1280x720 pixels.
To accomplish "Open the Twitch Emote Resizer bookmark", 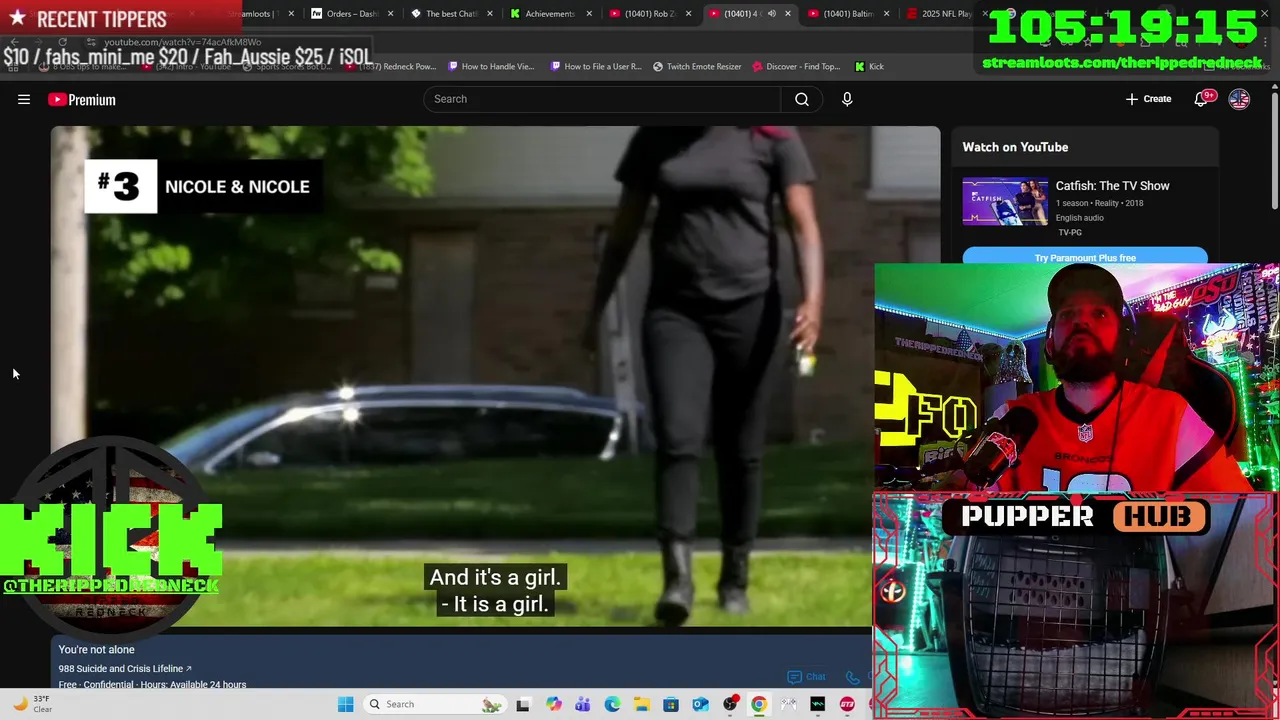I will pyautogui.click(x=697, y=66).
